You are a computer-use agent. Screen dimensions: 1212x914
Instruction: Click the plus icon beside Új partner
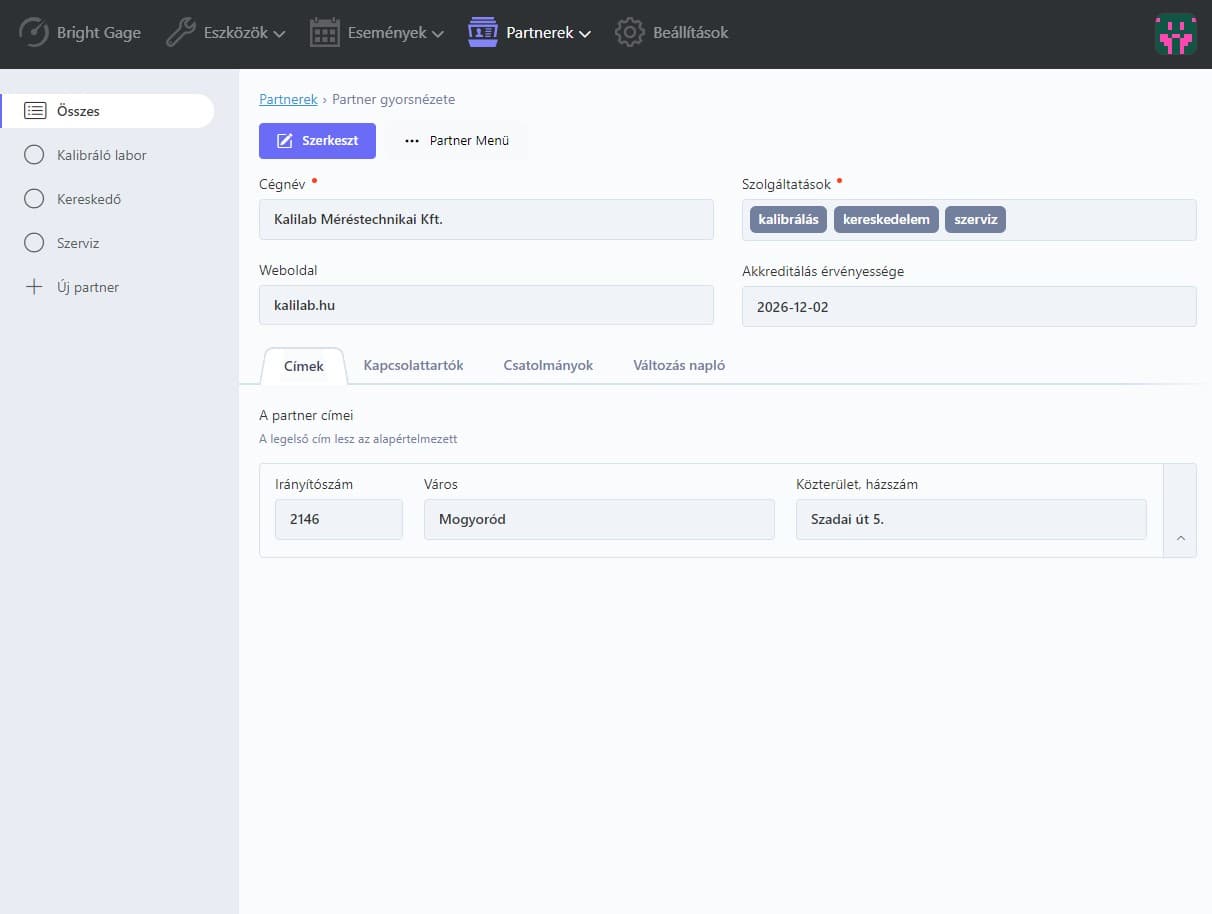[34, 287]
